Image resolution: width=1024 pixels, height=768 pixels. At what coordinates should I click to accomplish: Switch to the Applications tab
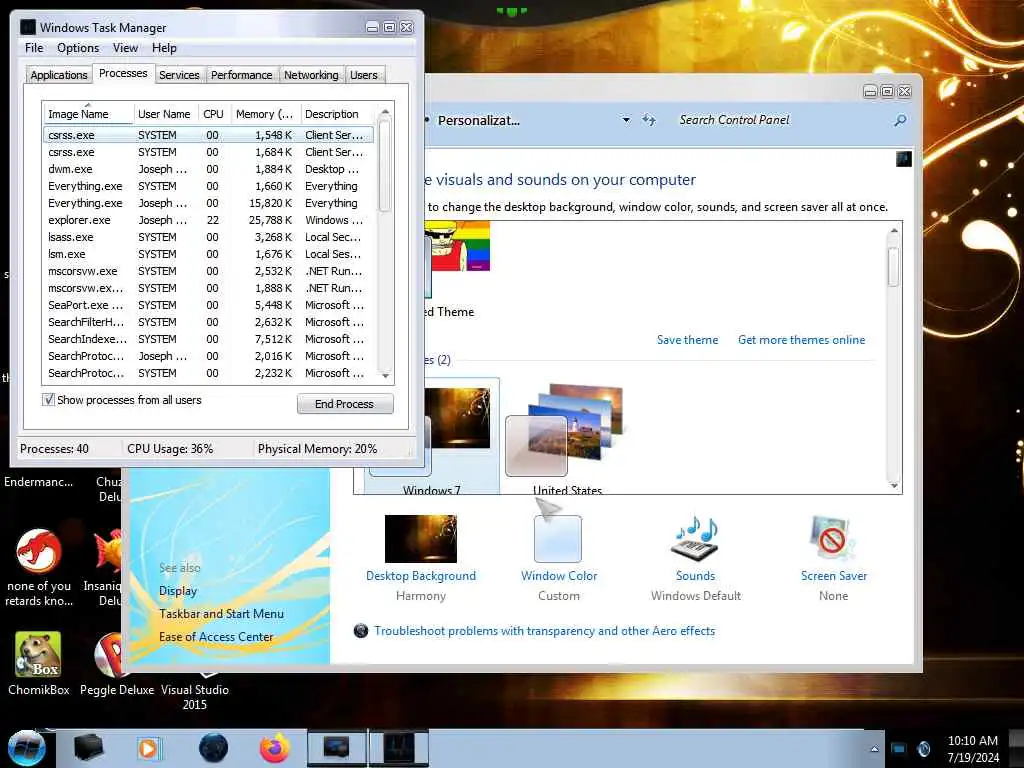click(59, 75)
